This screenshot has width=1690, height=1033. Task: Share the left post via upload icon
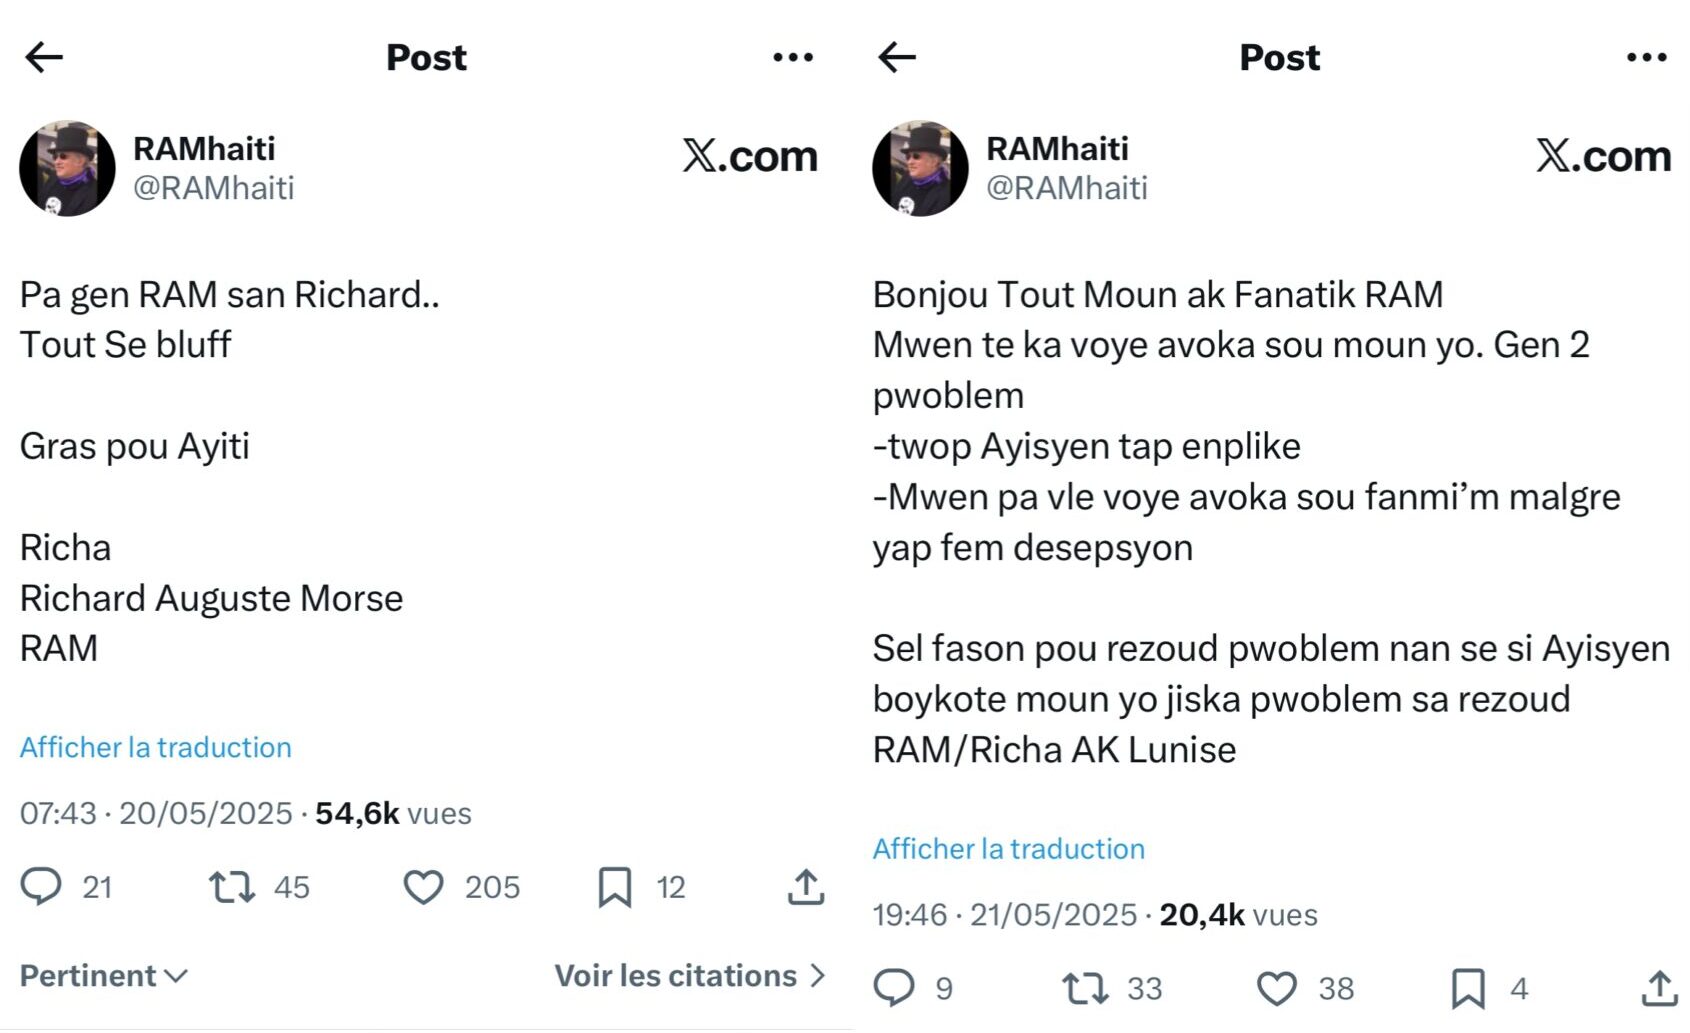point(806,886)
